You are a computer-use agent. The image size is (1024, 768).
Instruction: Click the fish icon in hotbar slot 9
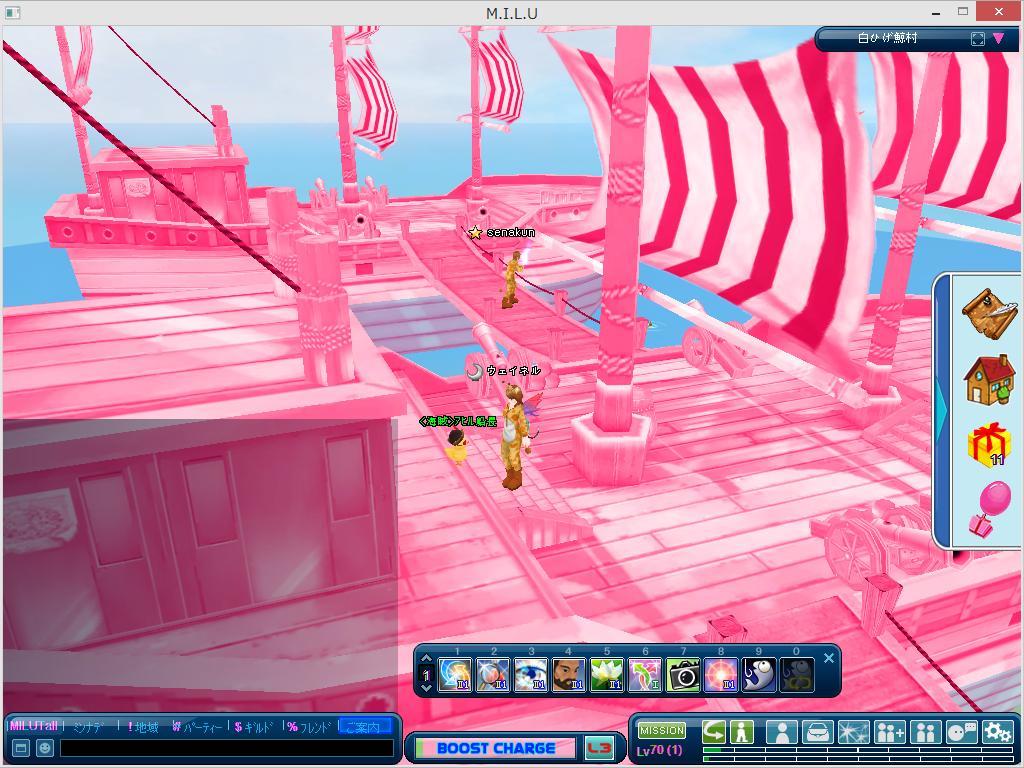[759, 675]
